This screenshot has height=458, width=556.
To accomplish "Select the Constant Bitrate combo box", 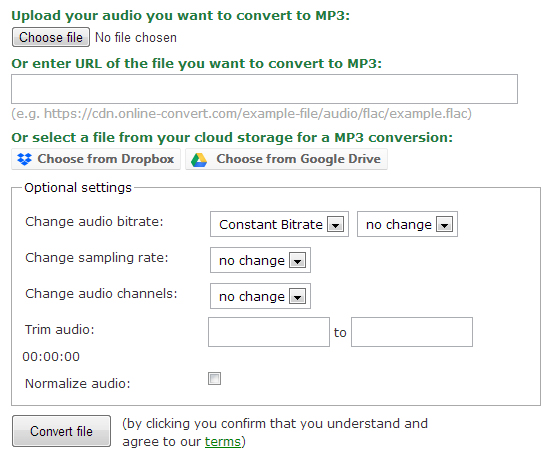I will 279,224.
